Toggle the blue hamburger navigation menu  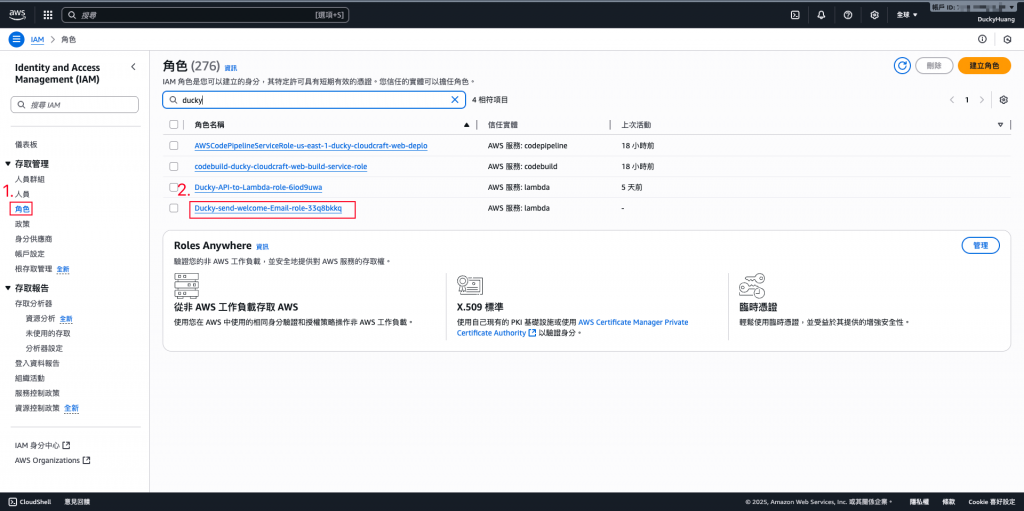pyautogui.click(x=17, y=39)
